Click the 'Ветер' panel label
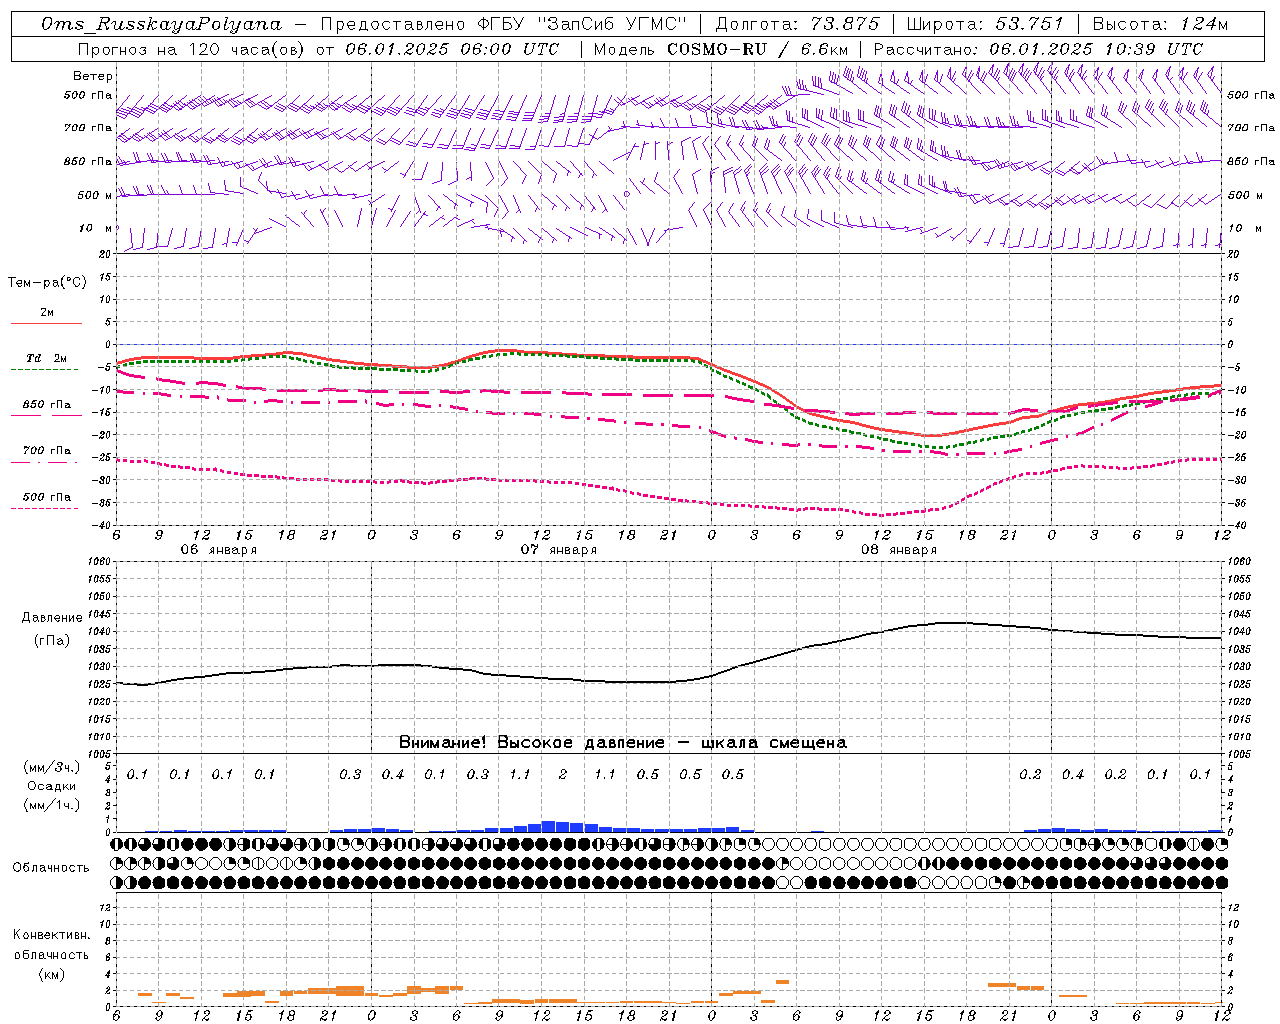 point(93,76)
